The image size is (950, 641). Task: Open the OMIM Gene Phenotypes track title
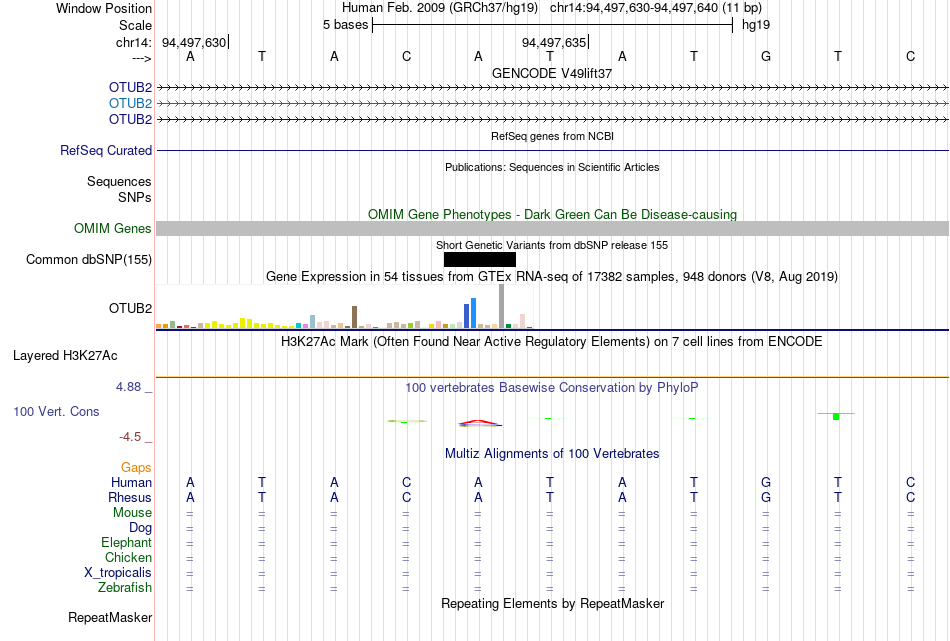click(x=552, y=214)
